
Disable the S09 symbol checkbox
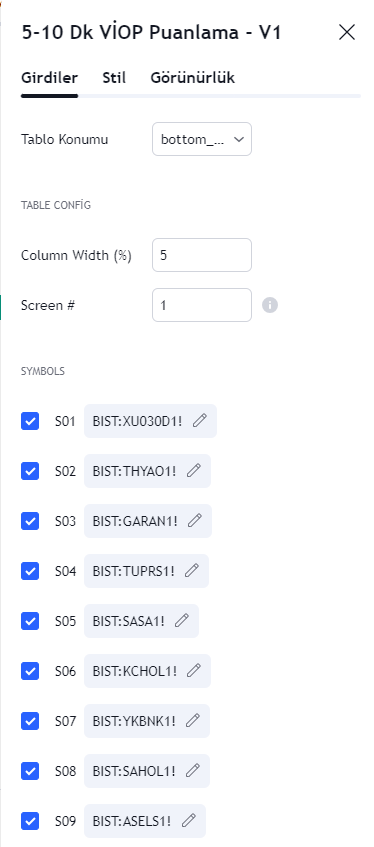pos(30,821)
